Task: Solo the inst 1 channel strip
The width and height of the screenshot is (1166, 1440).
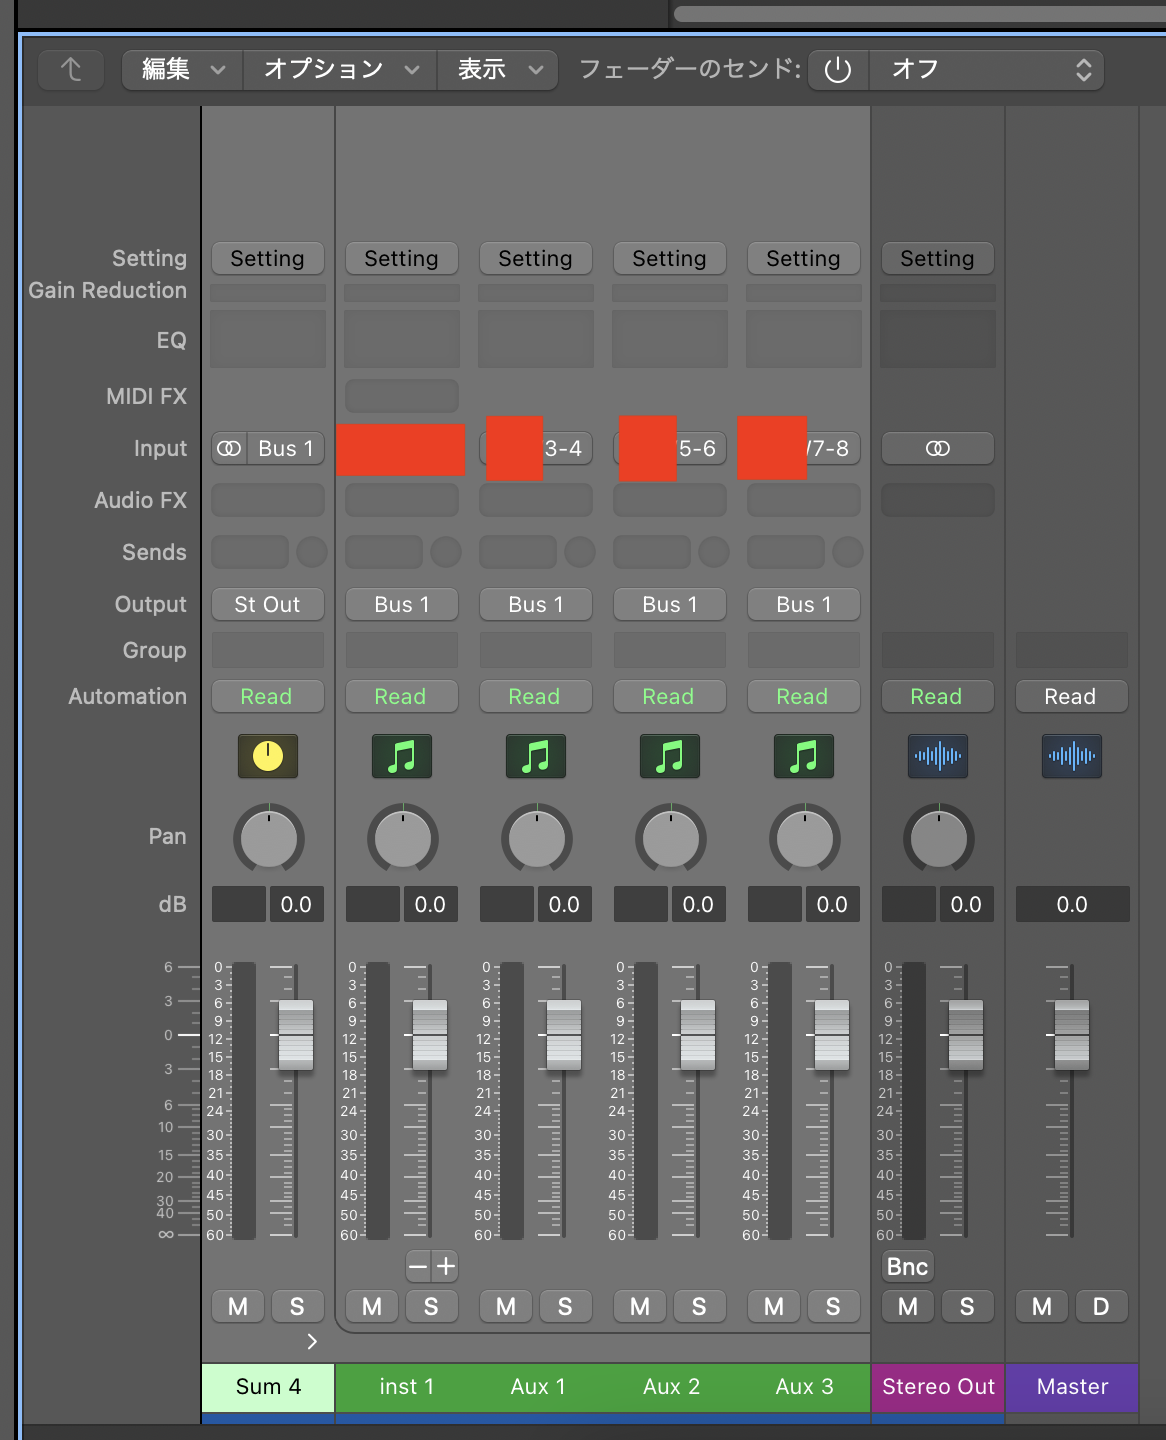Action: click(x=431, y=1307)
